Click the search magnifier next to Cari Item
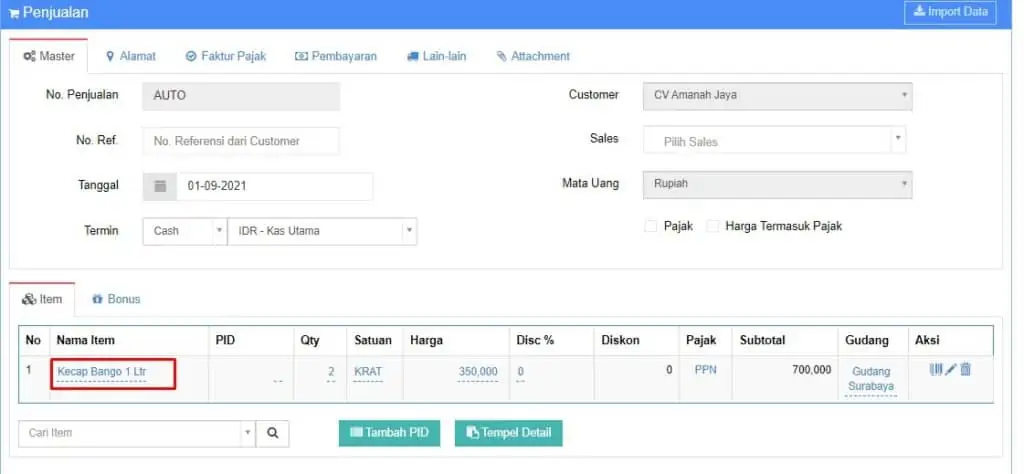Image resolution: width=1024 pixels, height=474 pixels. [x=273, y=433]
